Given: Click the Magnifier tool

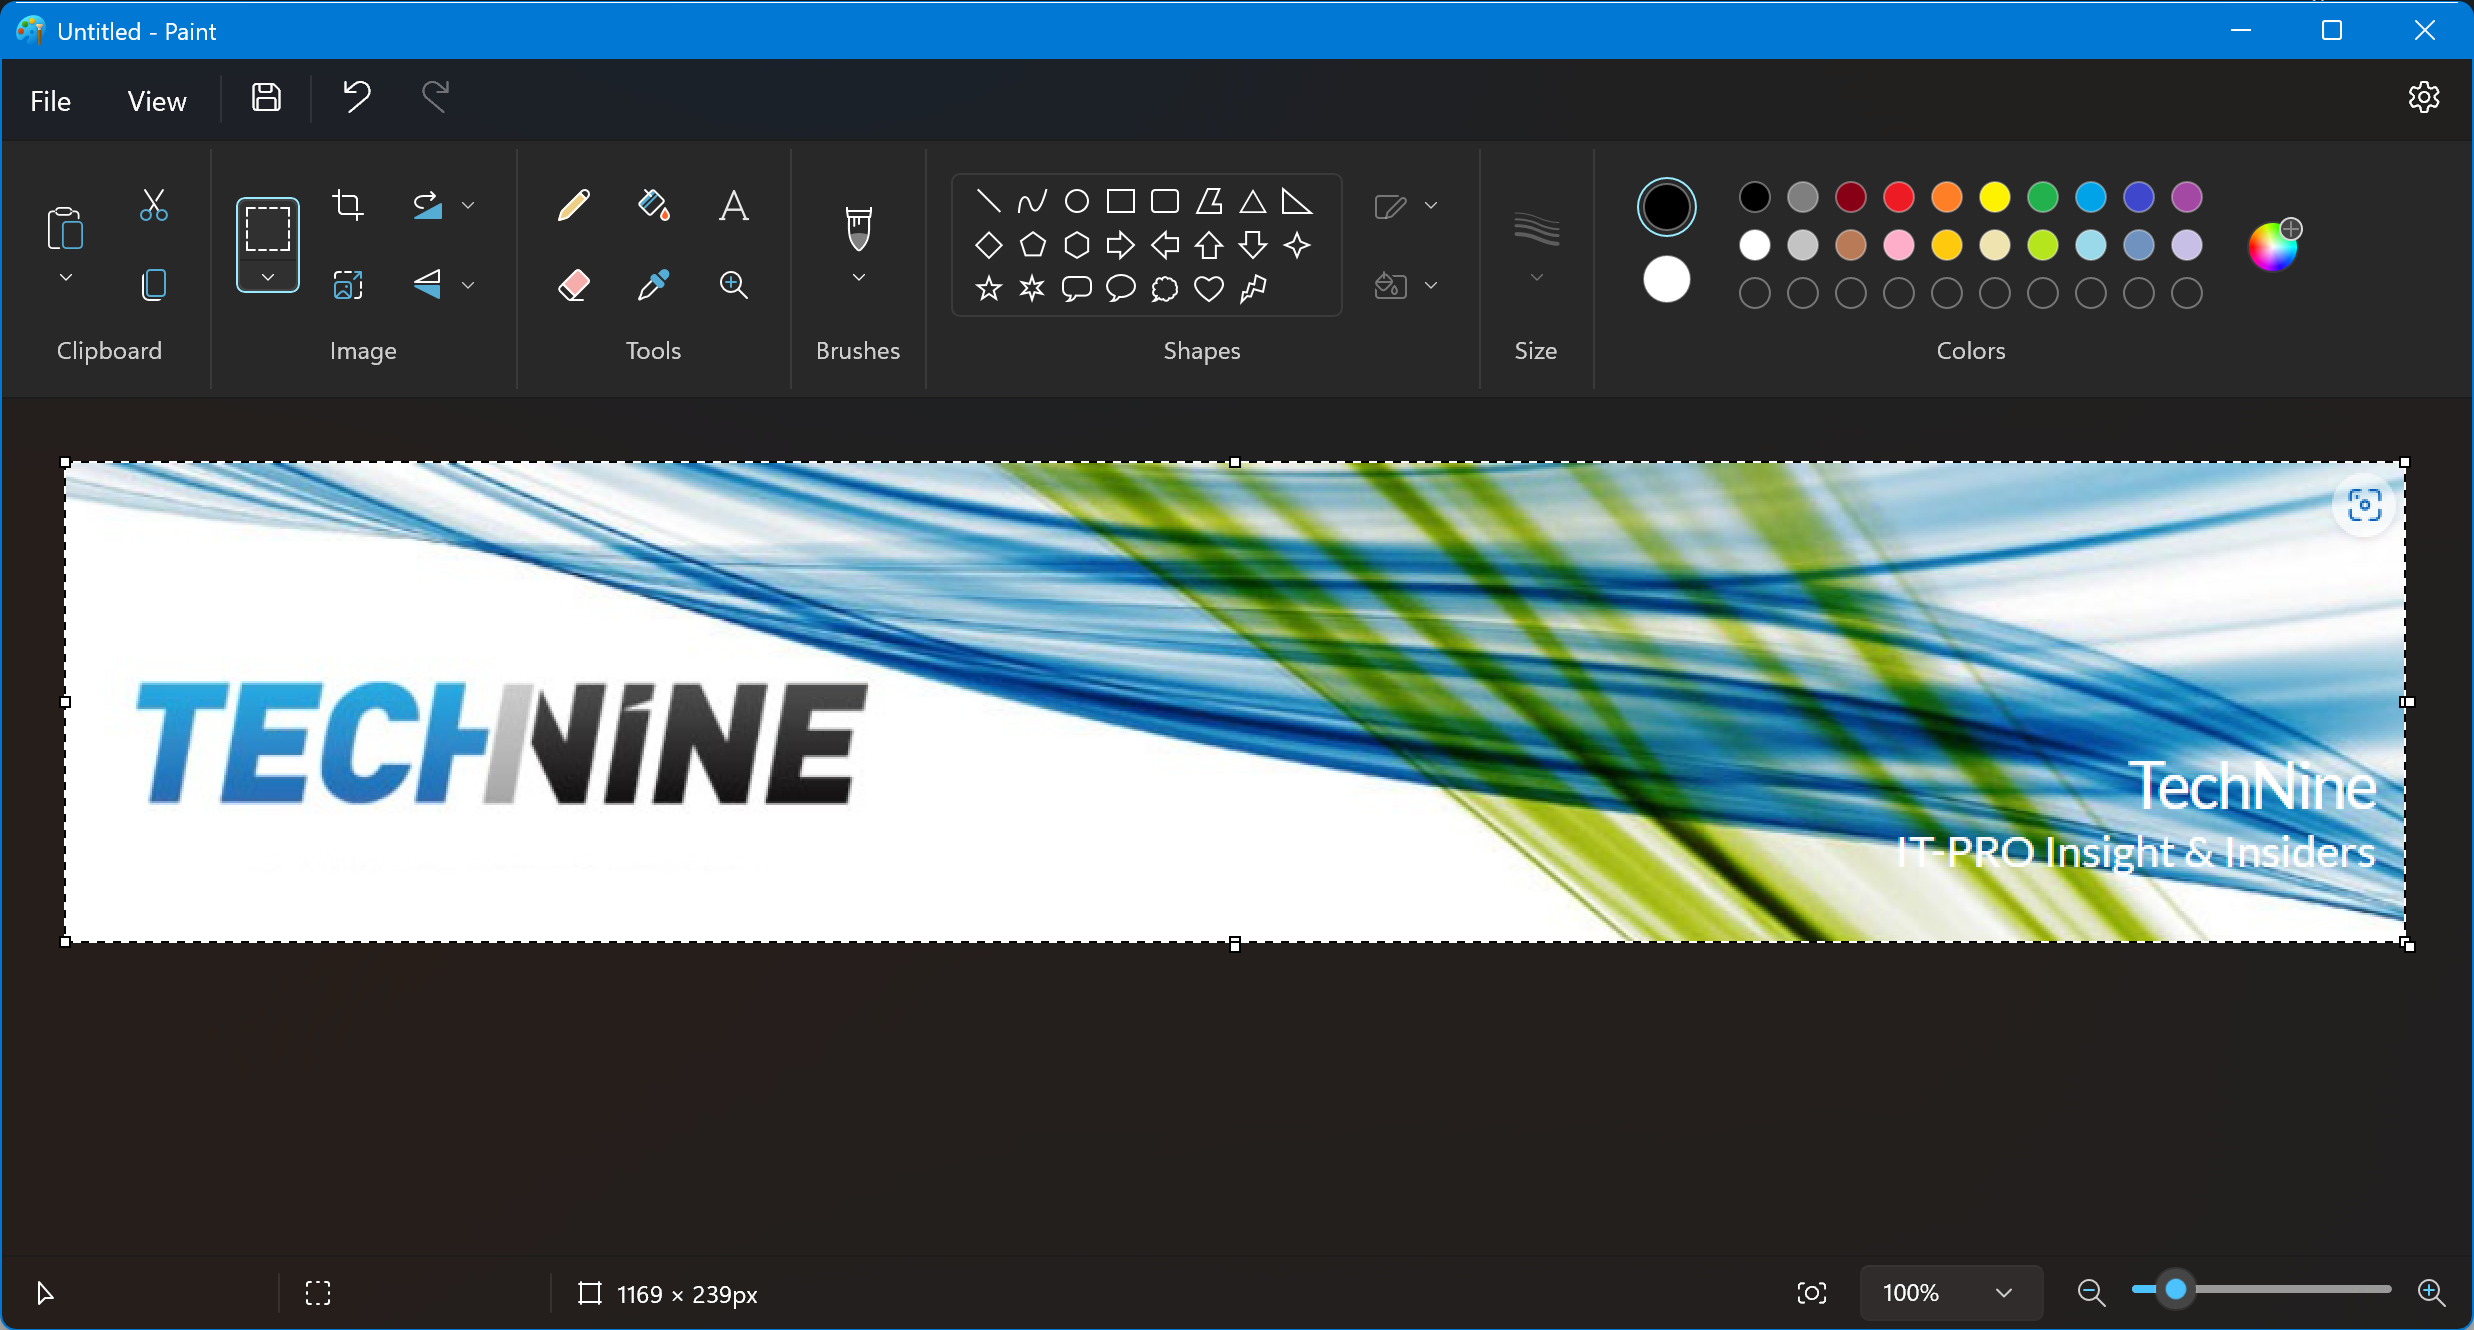Looking at the screenshot, I should (733, 286).
